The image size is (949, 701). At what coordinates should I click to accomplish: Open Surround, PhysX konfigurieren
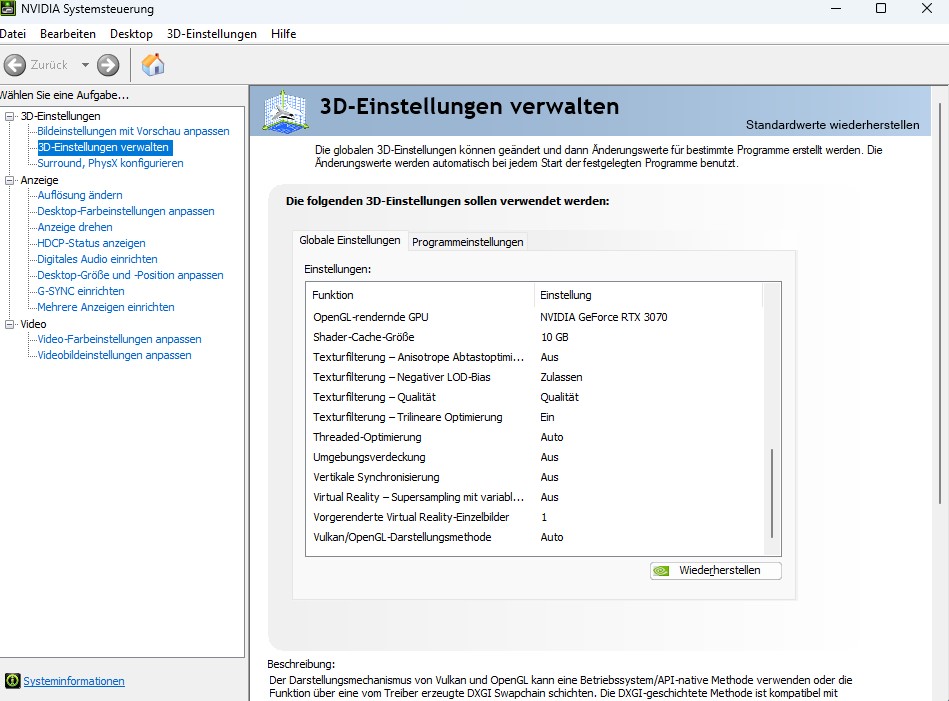[x=110, y=163]
